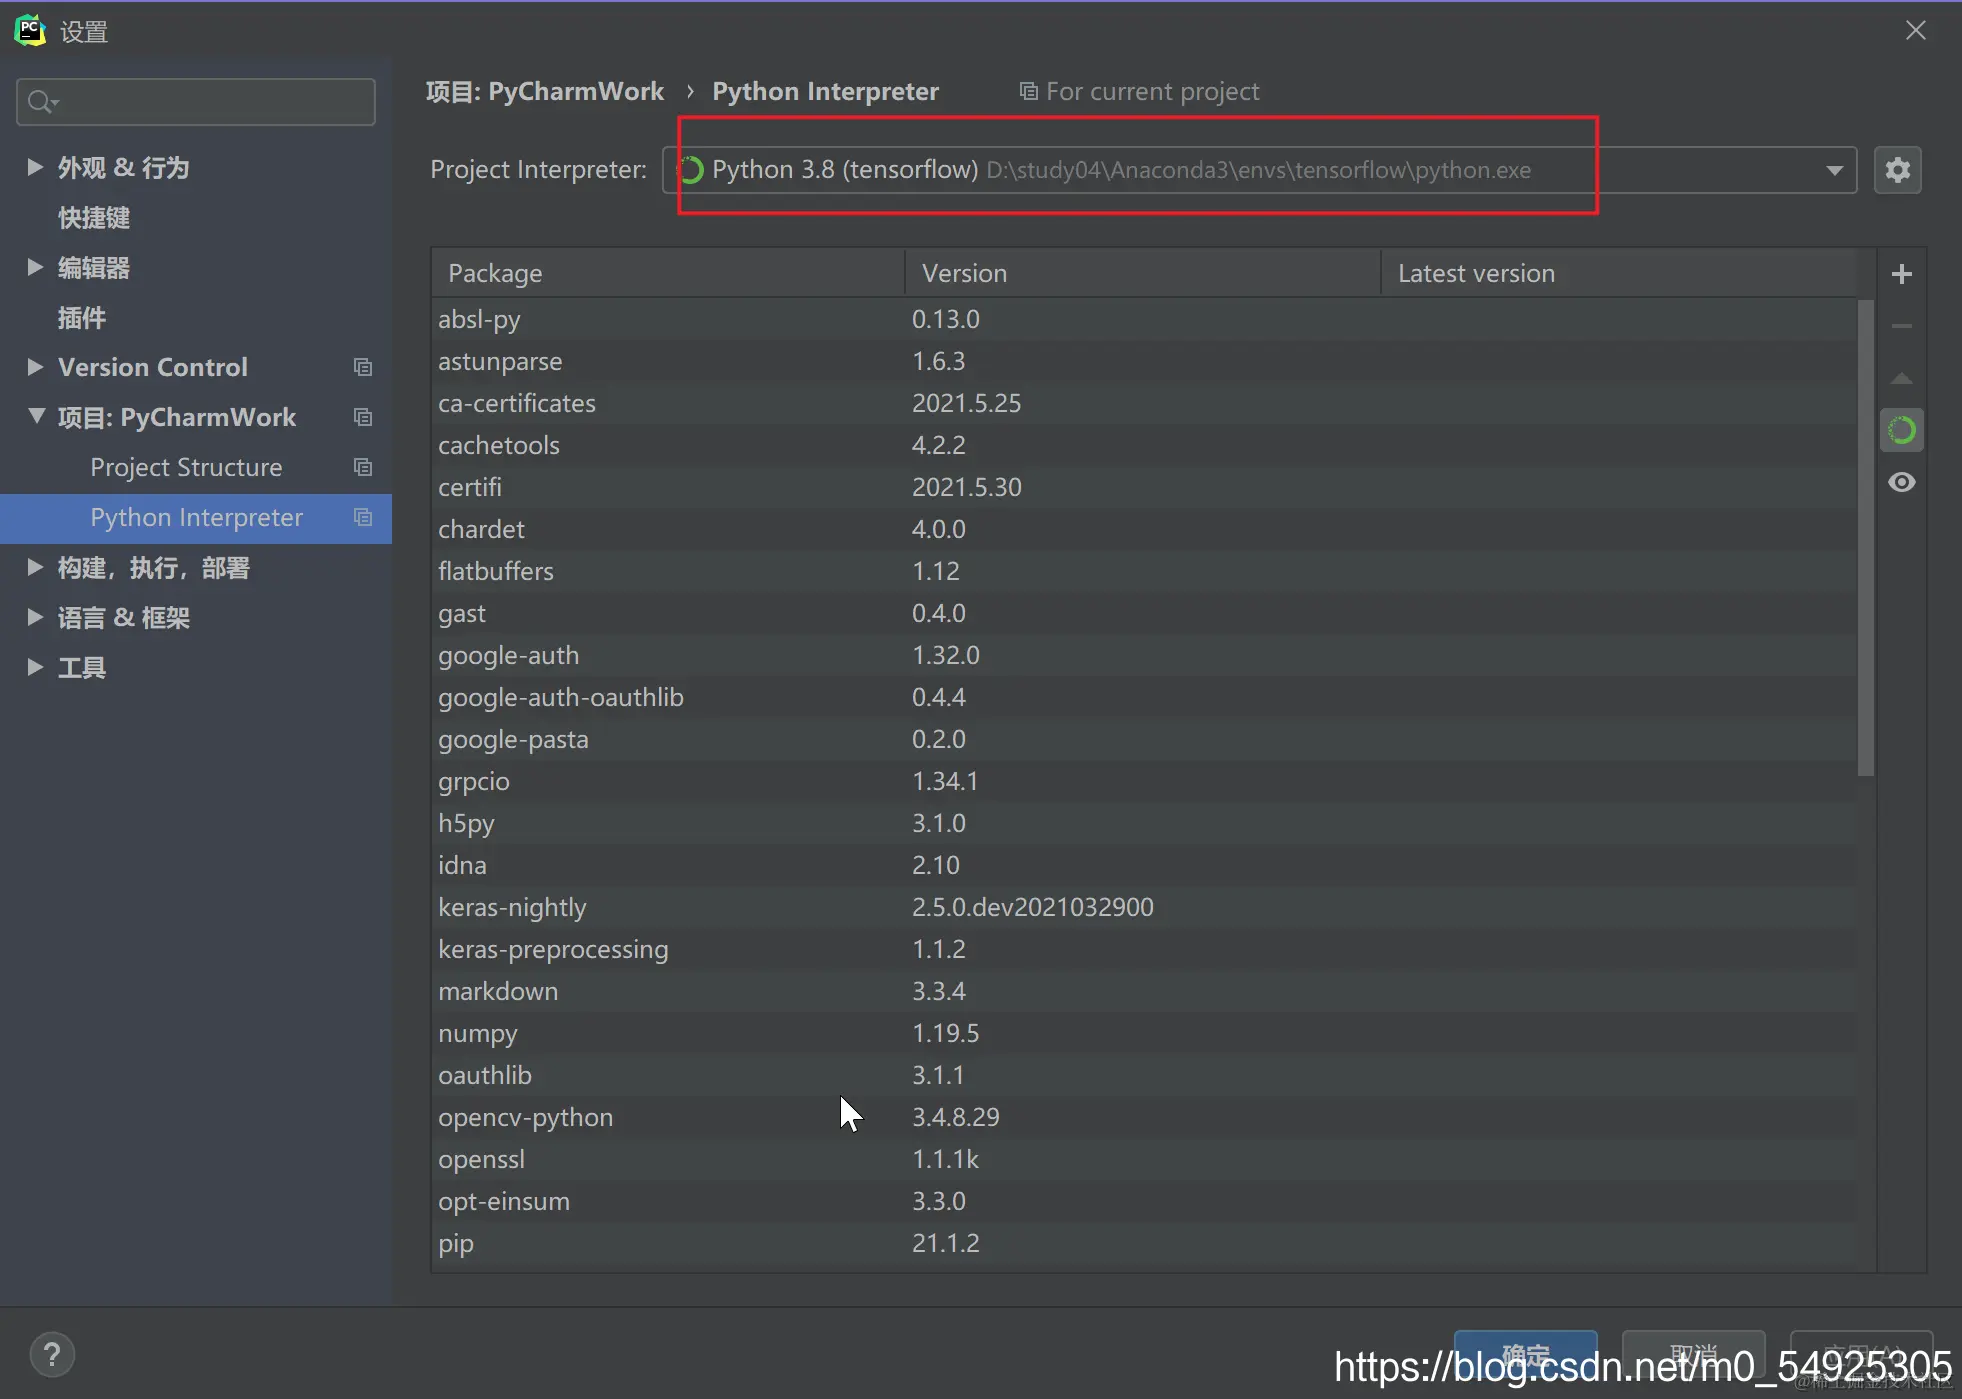This screenshot has width=1962, height=1399.
Task: Click the help question mark button
Action: [x=52, y=1356]
